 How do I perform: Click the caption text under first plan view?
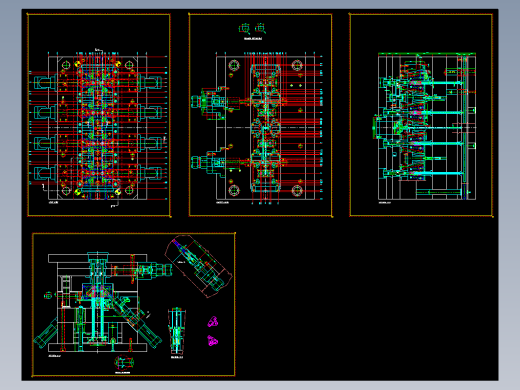(54, 202)
